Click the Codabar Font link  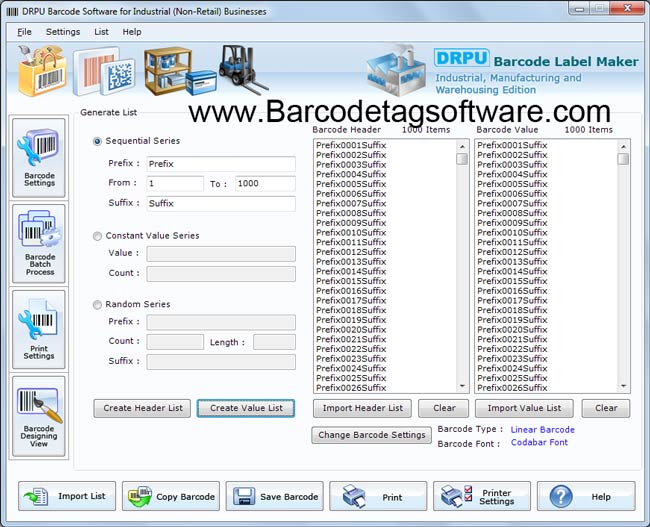tap(539, 442)
